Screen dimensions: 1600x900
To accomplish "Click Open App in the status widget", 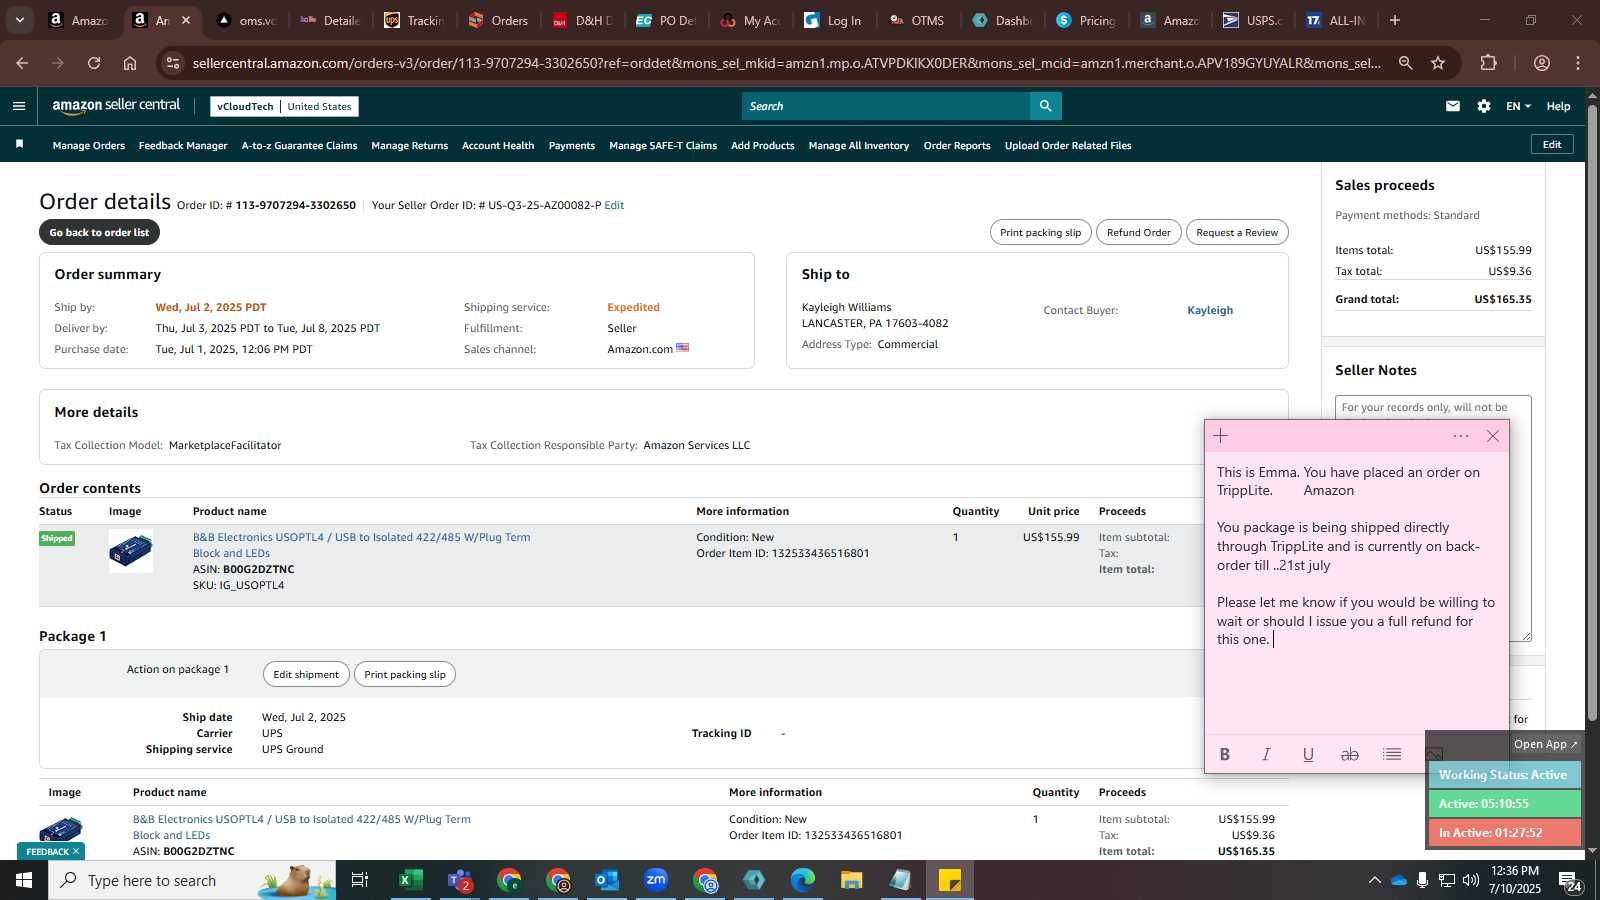I will pyautogui.click(x=1545, y=744).
